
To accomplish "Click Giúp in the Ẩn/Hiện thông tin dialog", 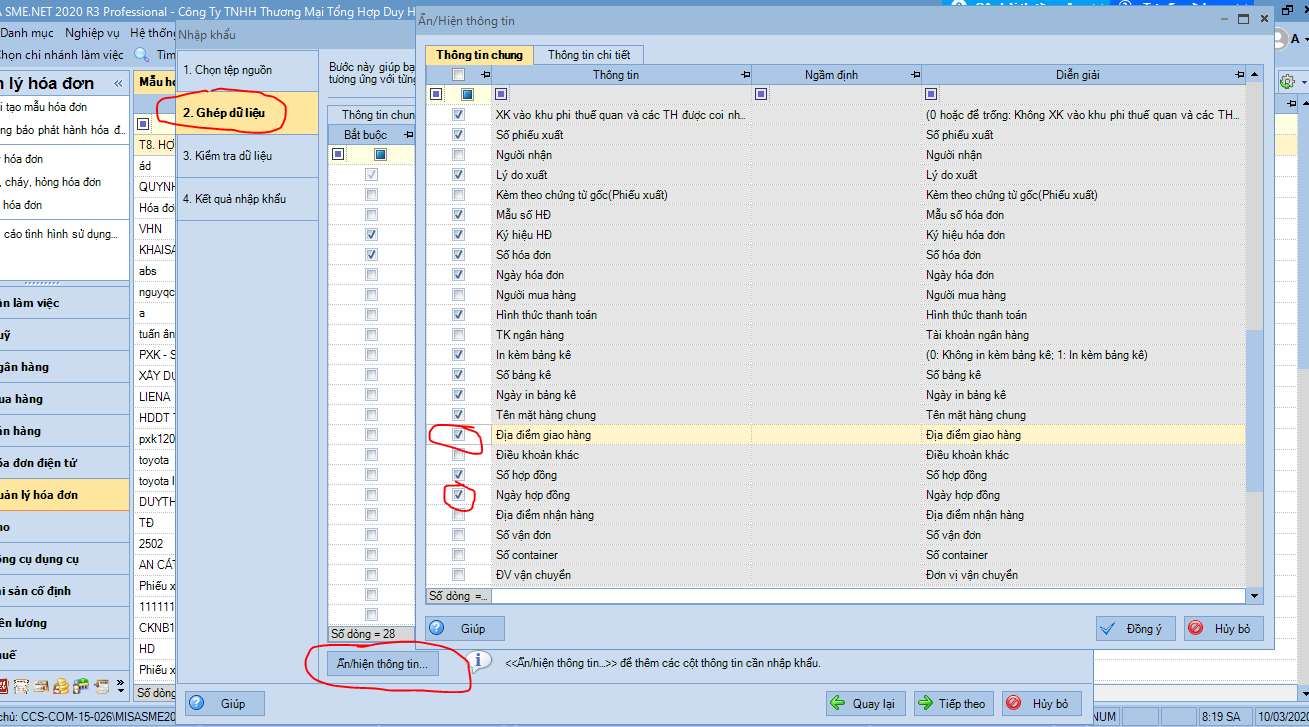I will pos(464,629).
